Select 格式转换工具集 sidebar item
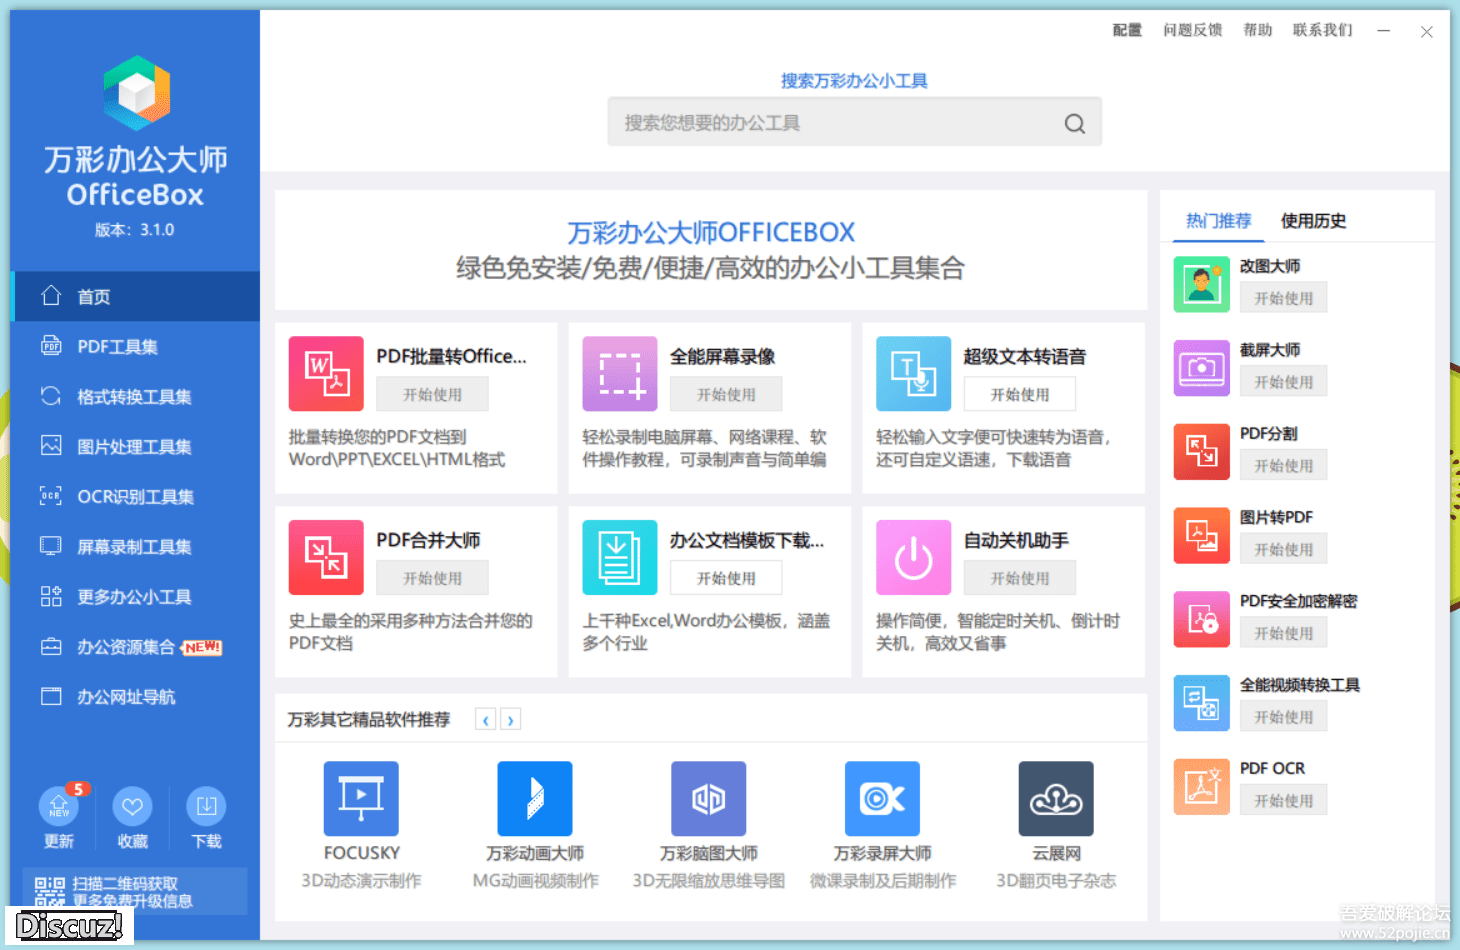 coord(135,397)
